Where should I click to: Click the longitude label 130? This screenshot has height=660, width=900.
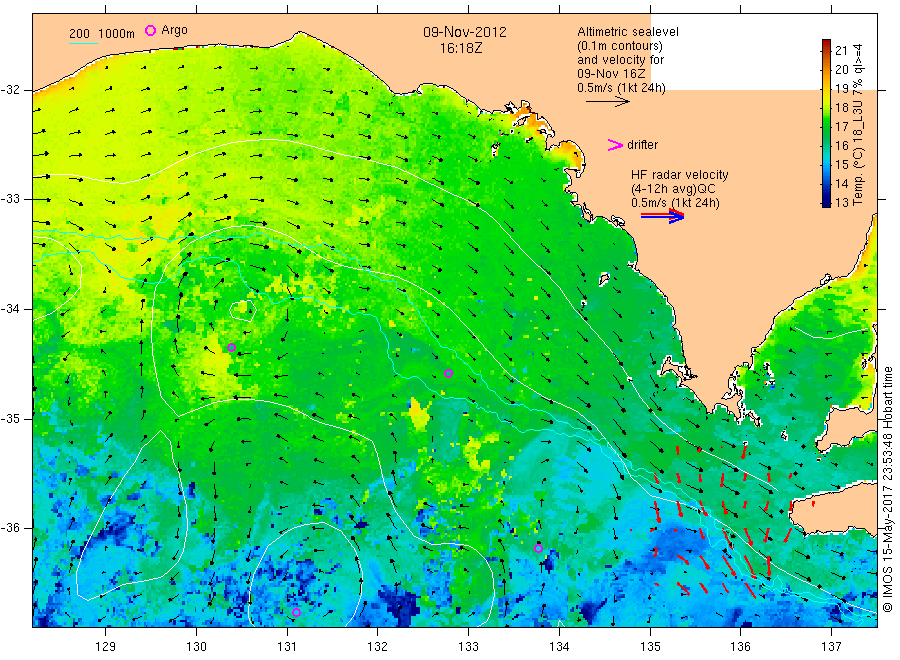(196, 647)
